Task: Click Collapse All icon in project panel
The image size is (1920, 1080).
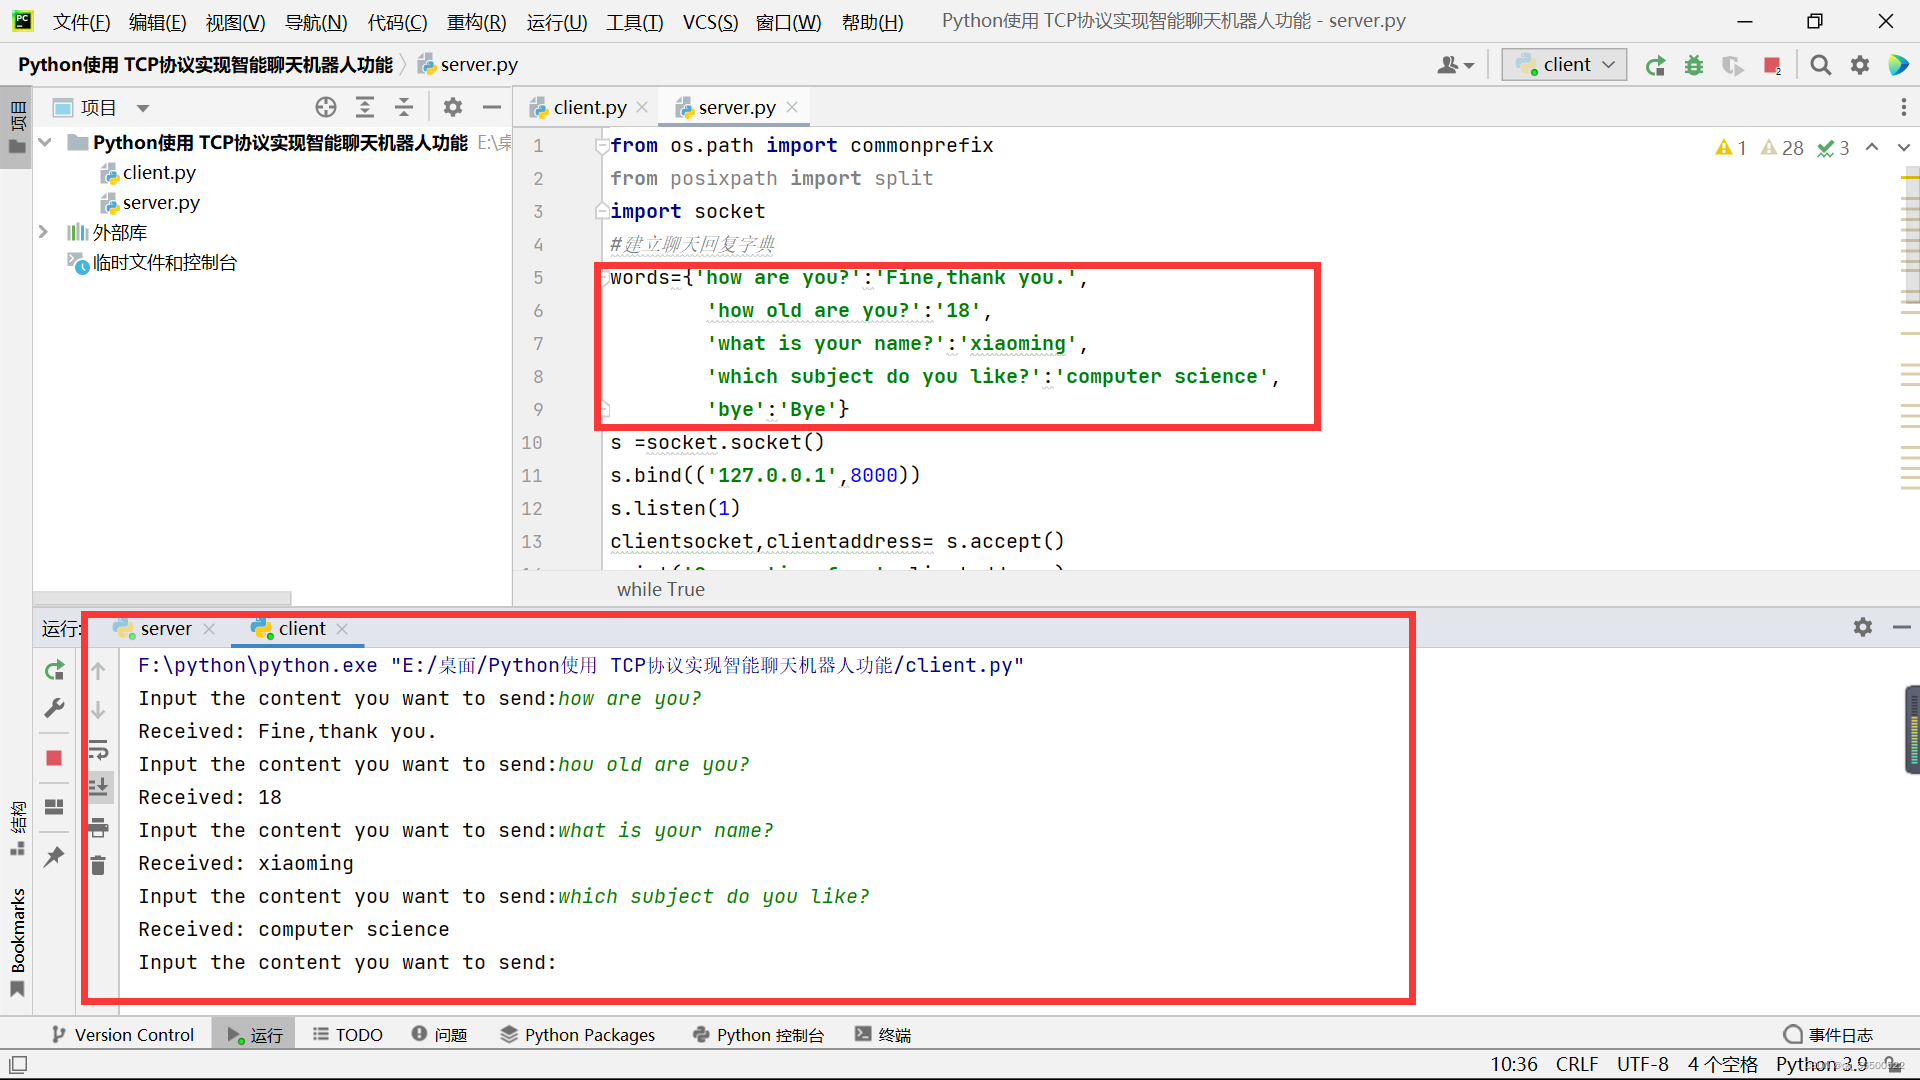Action: pos(404,107)
